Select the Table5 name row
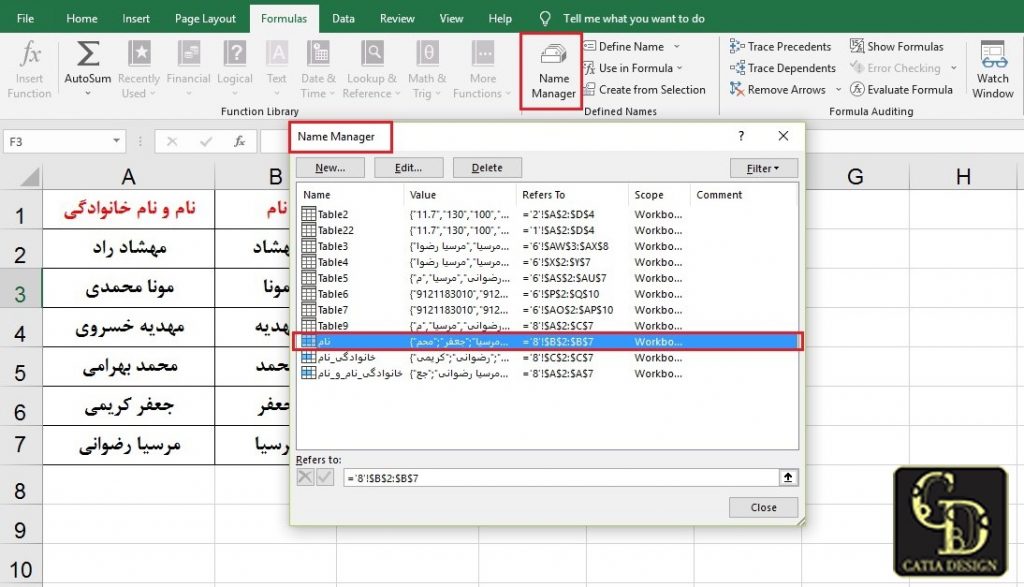Screen dimensions: 1024x587 click(x=547, y=278)
